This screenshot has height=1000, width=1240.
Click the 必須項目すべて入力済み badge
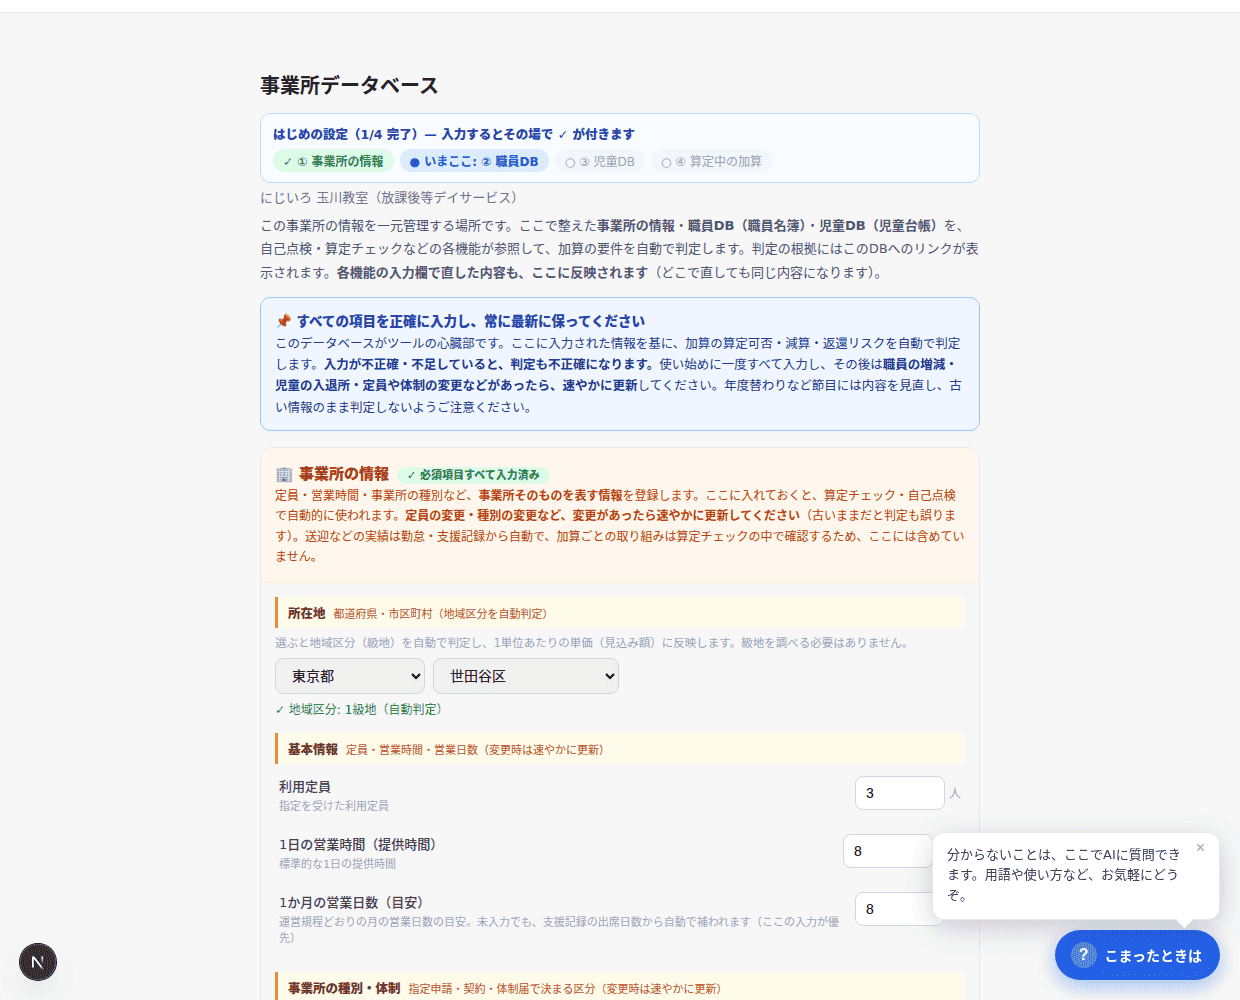(474, 475)
